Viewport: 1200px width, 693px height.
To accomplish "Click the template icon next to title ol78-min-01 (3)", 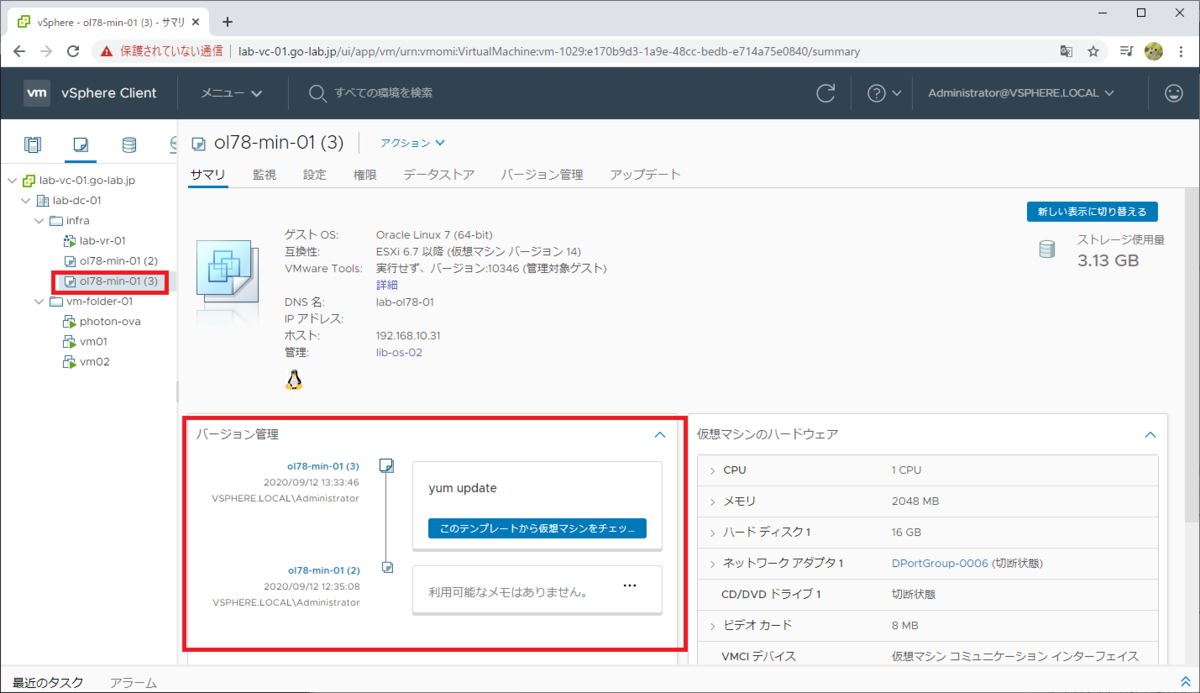I will point(198,143).
